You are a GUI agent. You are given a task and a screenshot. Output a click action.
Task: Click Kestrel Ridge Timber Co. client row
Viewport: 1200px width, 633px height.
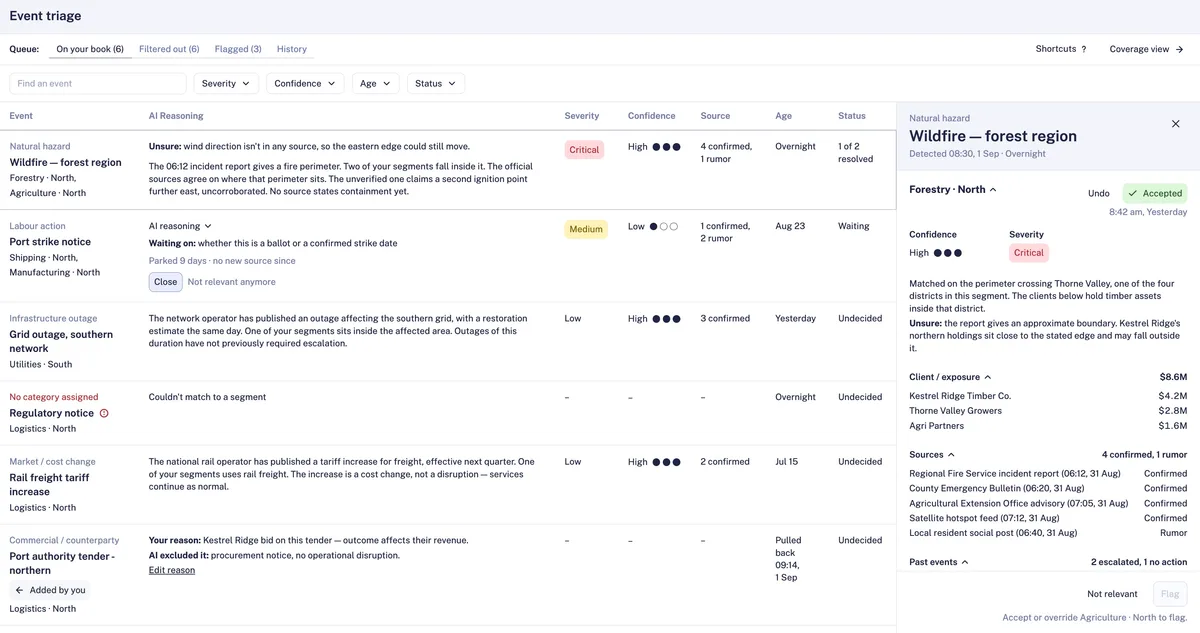[x=1048, y=396]
